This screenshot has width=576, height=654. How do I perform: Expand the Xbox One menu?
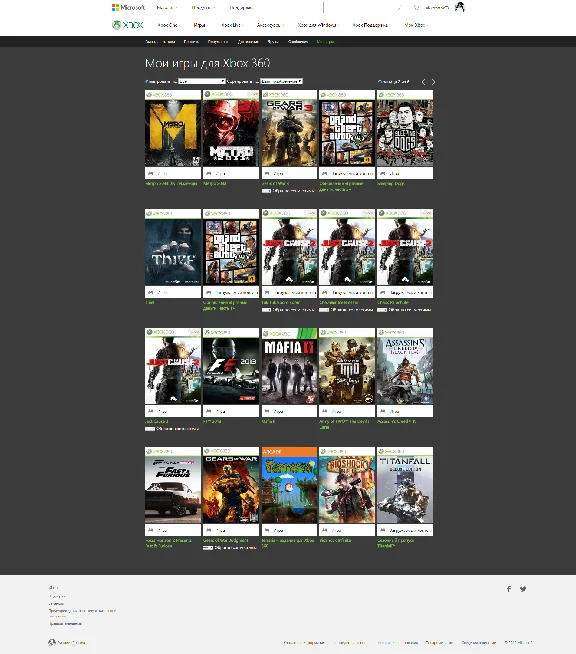coord(169,25)
